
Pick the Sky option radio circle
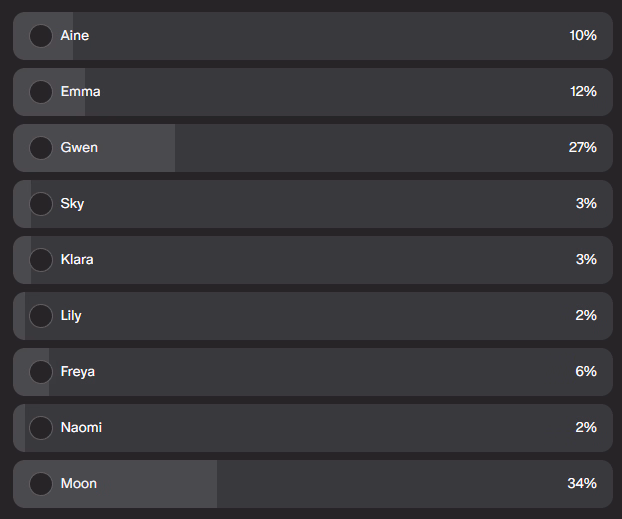[41, 204]
